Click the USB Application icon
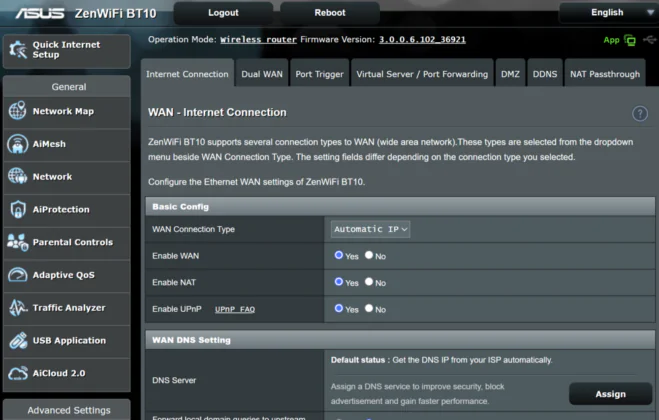This screenshot has width=659, height=420. pyautogui.click(x=18, y=341)
